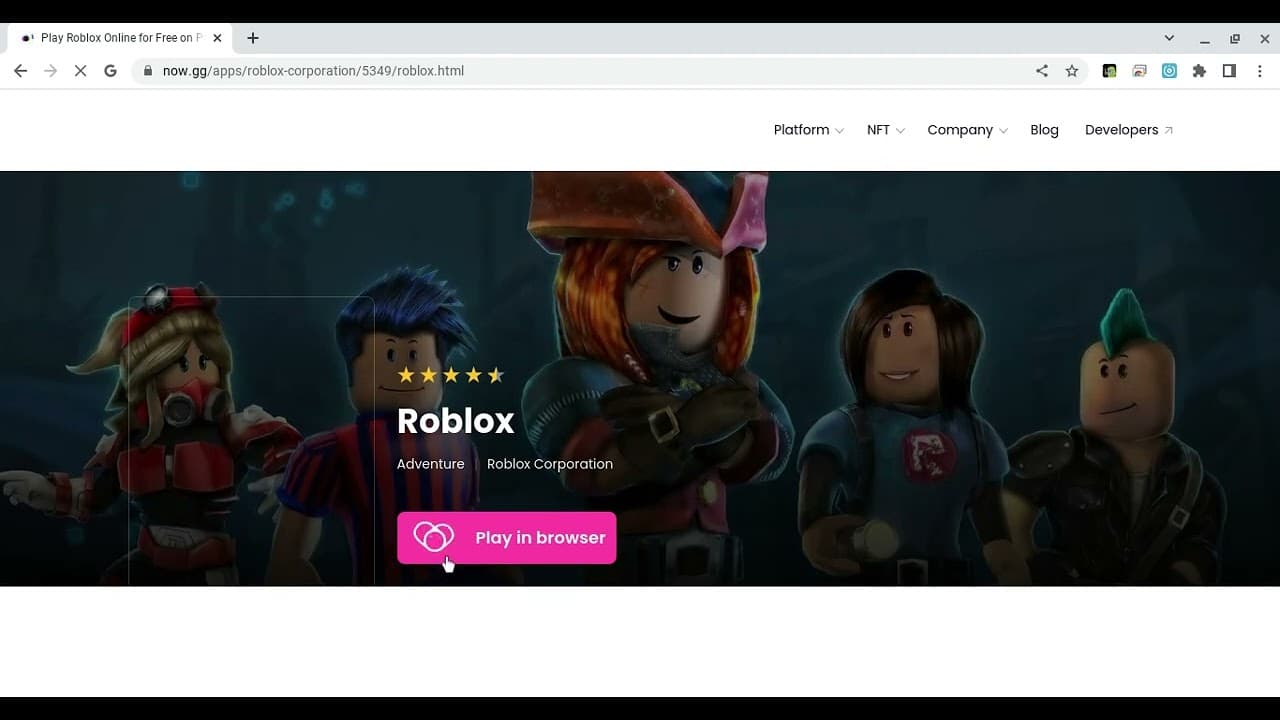Image resolution: width=1280 pixels, height=720 pixels.
Task: Select the Play Roblox Online tab
Action: (120, 38)
